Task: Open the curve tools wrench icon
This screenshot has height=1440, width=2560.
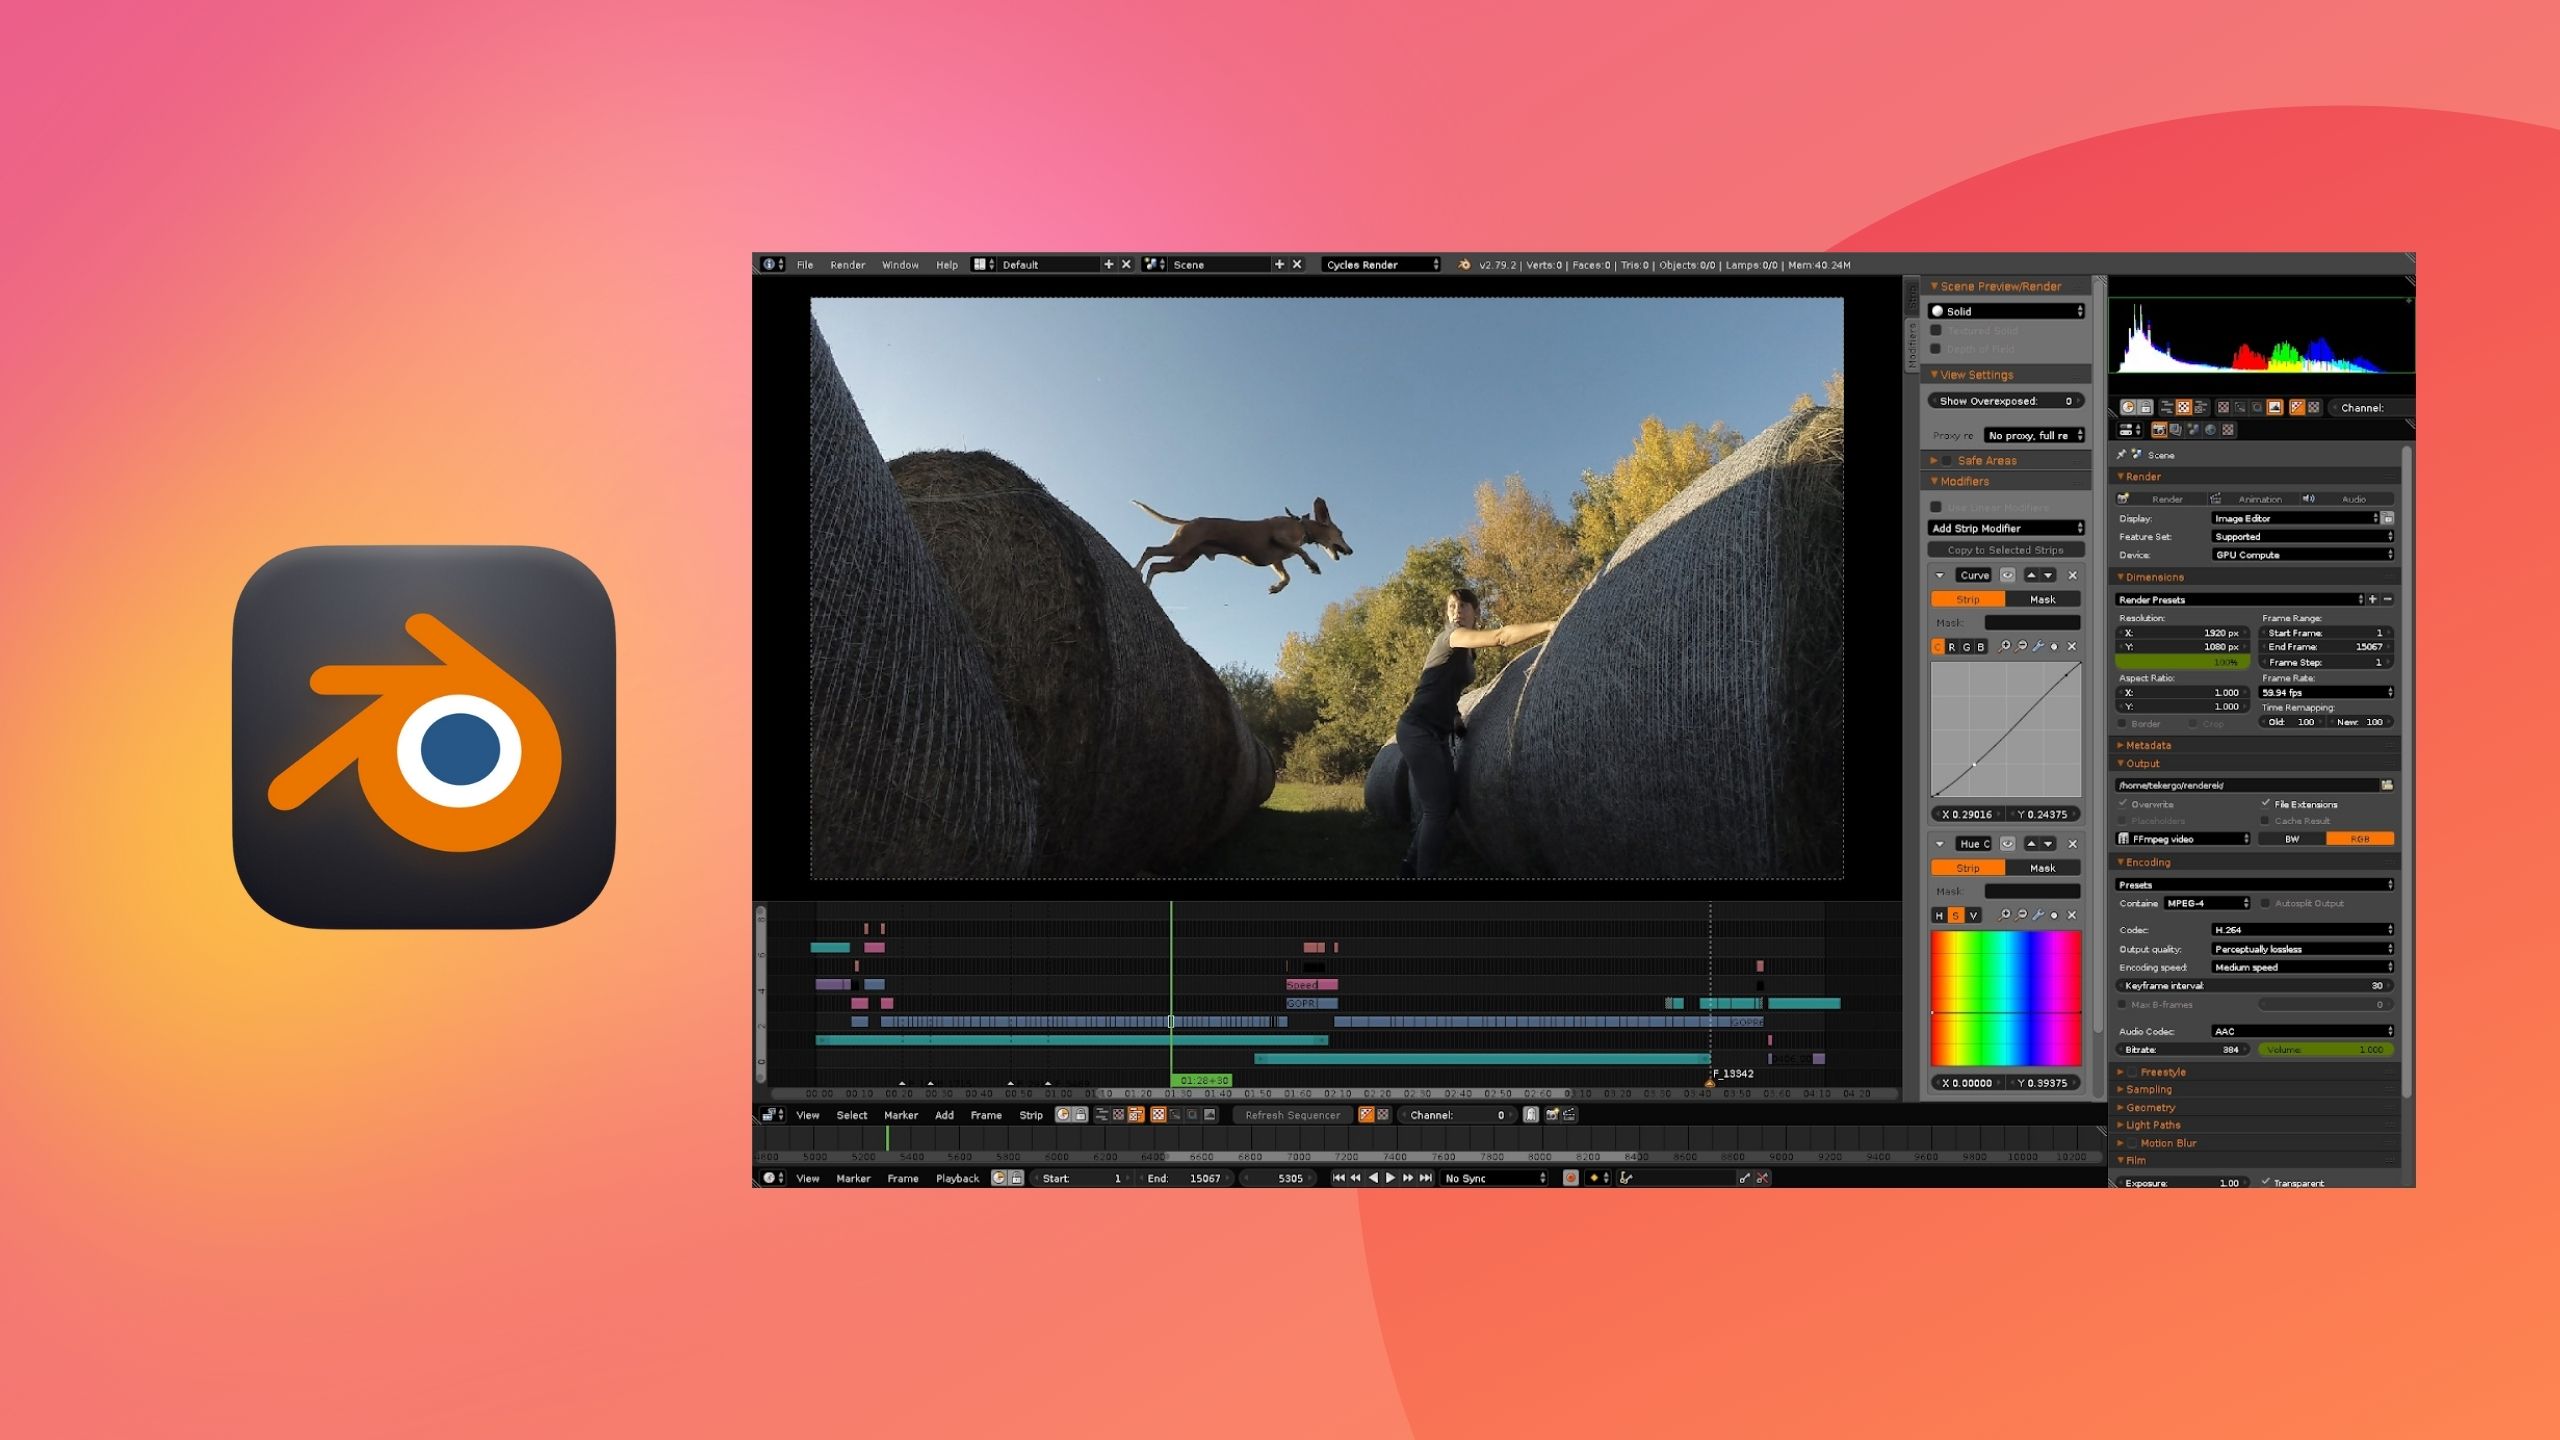Action: (x=2038, y=647)
